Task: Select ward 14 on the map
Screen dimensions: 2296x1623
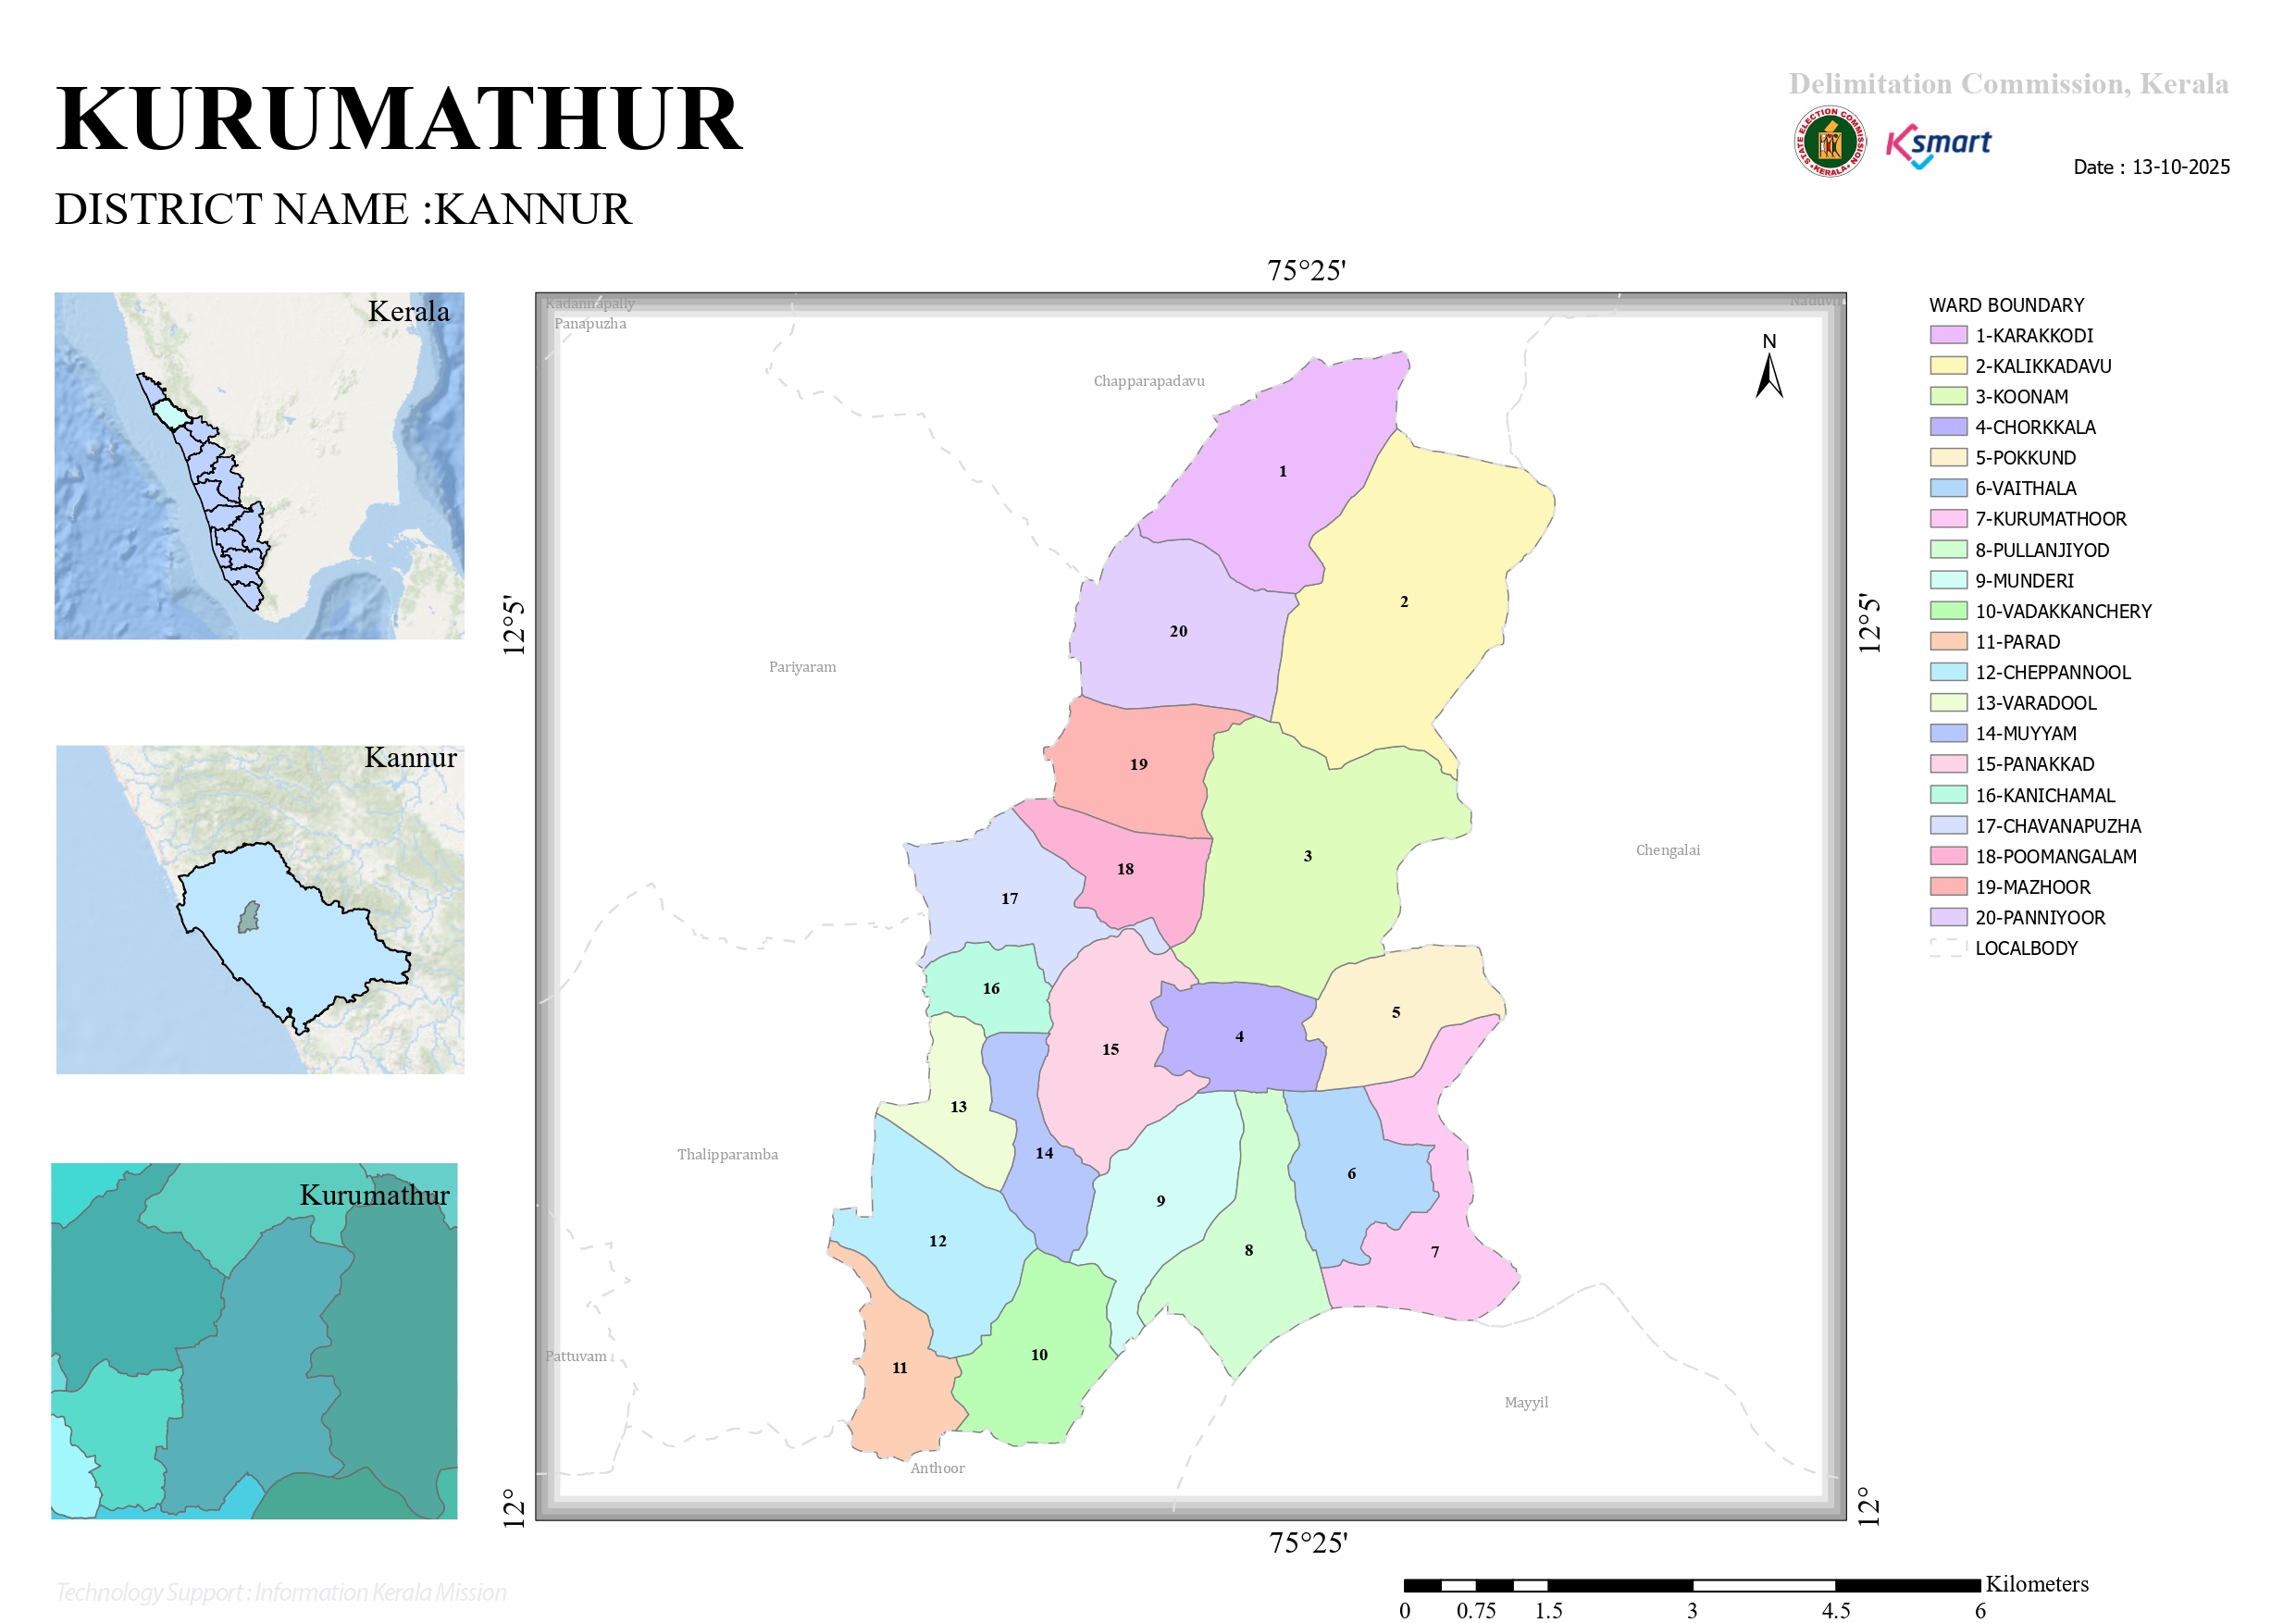Action: tap(1043, 1153)
